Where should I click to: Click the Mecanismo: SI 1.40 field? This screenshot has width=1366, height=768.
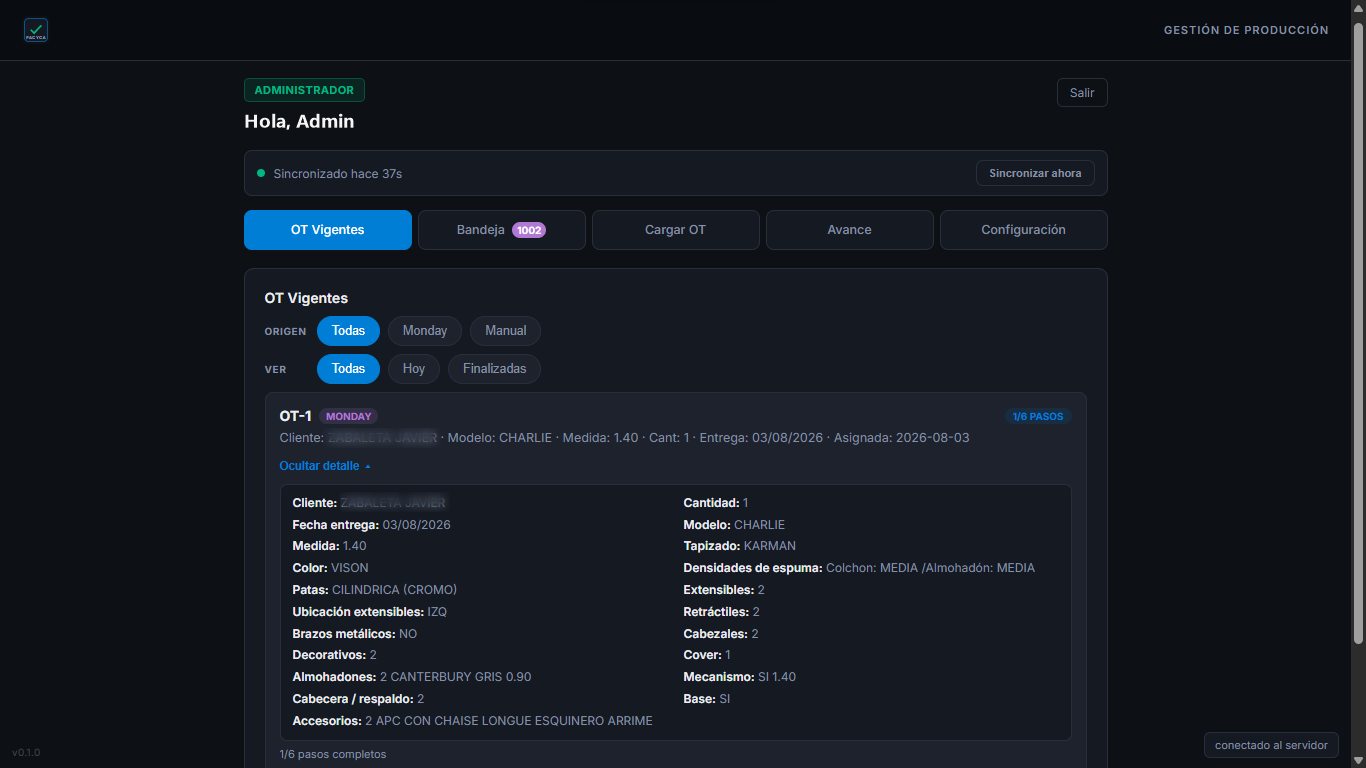(739, 677)
